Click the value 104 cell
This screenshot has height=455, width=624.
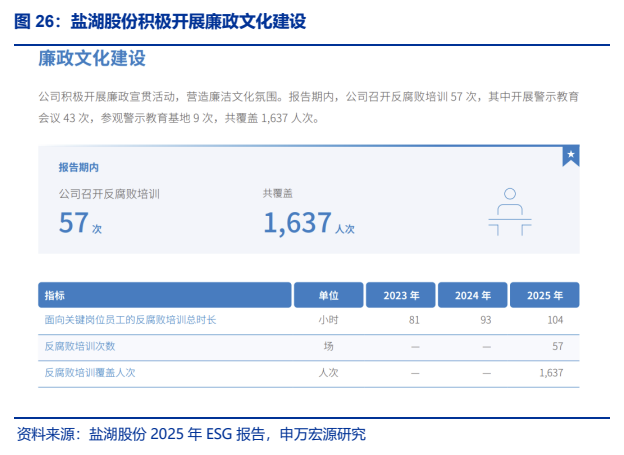point(555,320)
